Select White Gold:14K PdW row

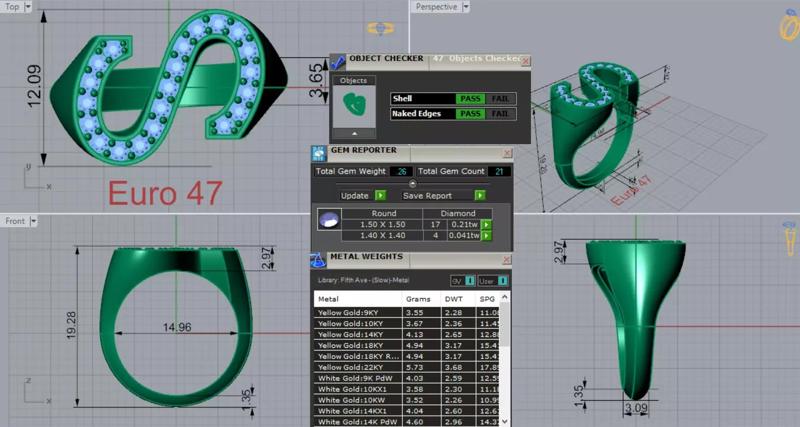pyautogui.click(x=407, y=421)
